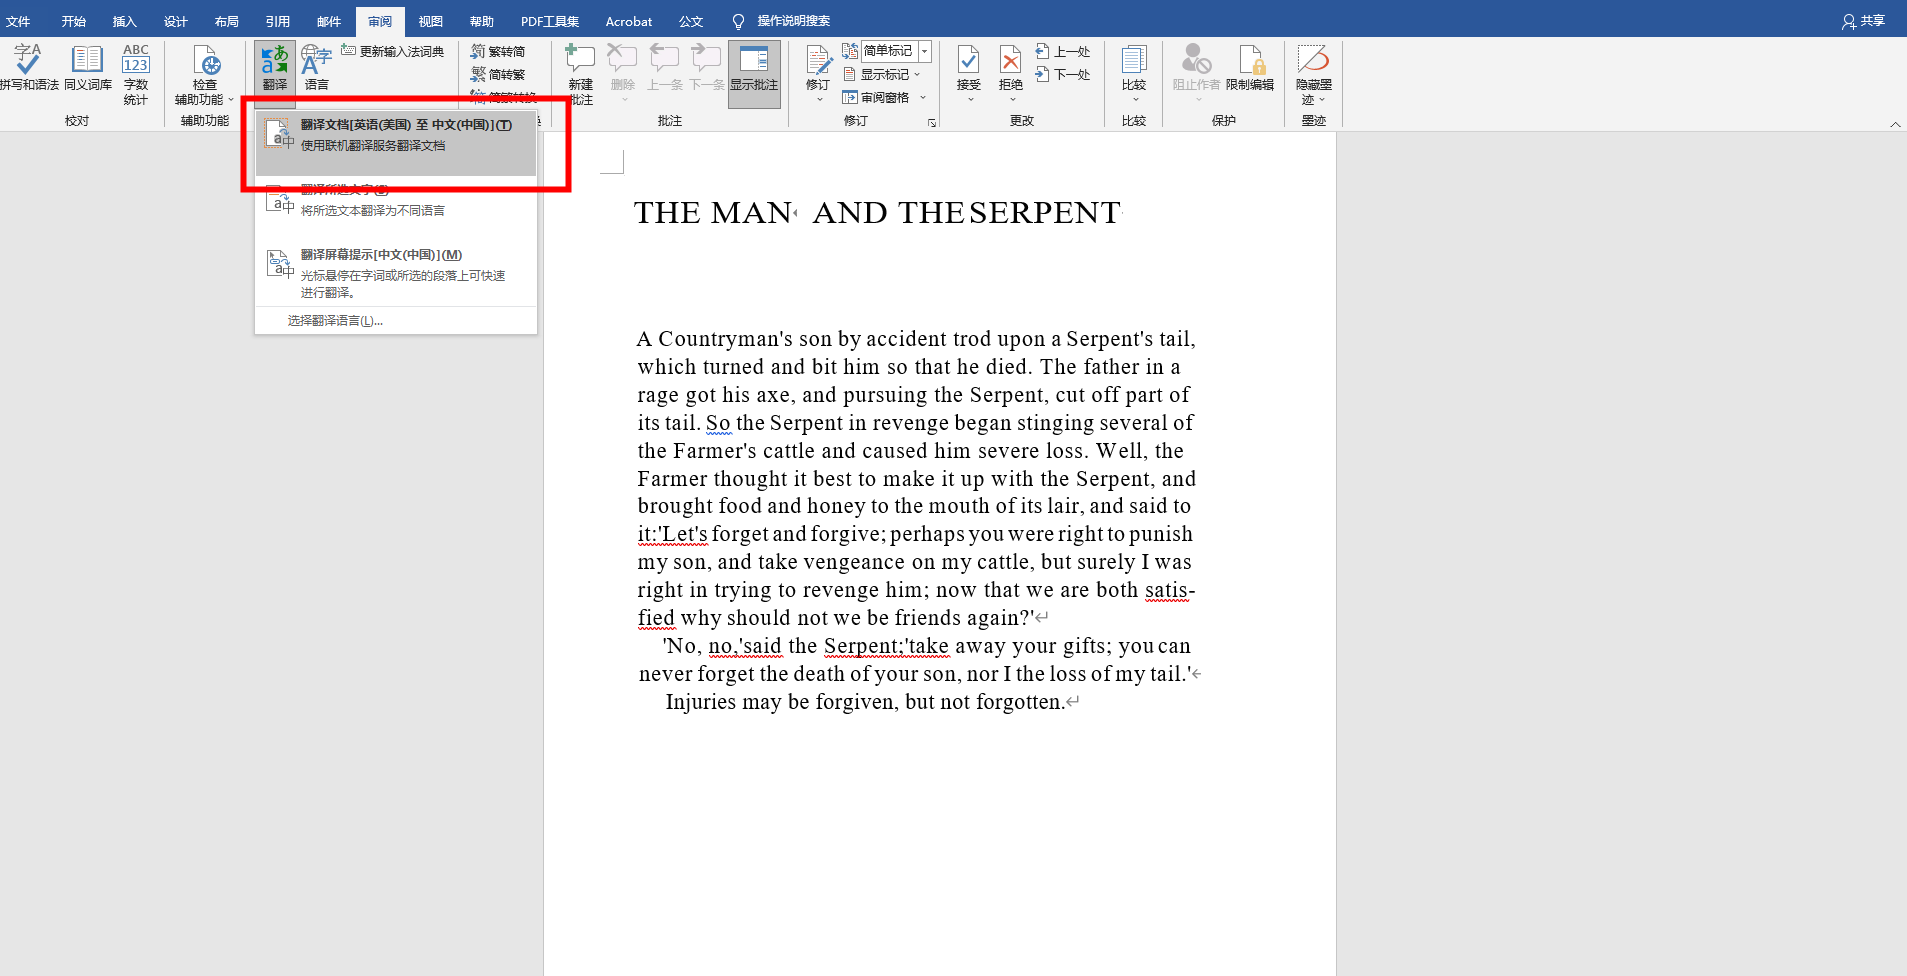Click 繁转简 traditional to simplified conversion
Image resolution: width=1907 pixels, height=976 pixels.
500,51
